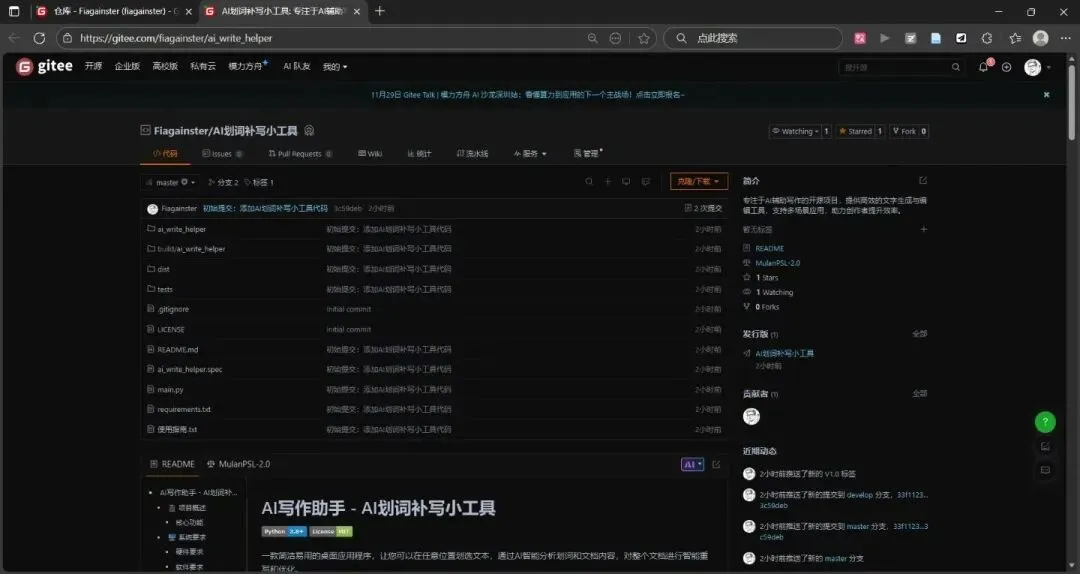Click the add file plus icon
This screenshot has width=1080, height=574.
pos(608,182)
